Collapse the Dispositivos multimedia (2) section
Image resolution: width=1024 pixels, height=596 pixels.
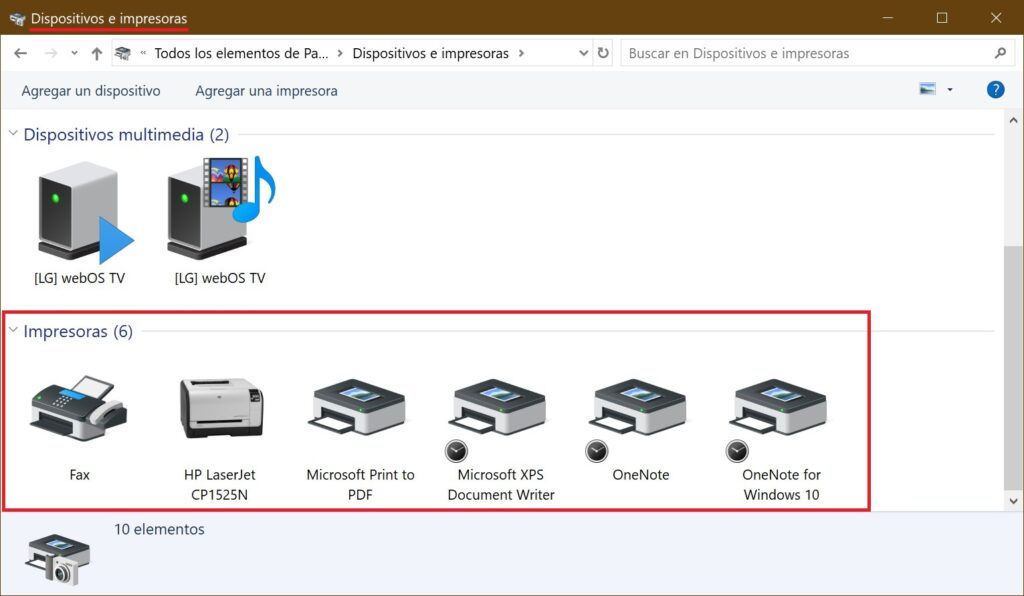(12, 134)
